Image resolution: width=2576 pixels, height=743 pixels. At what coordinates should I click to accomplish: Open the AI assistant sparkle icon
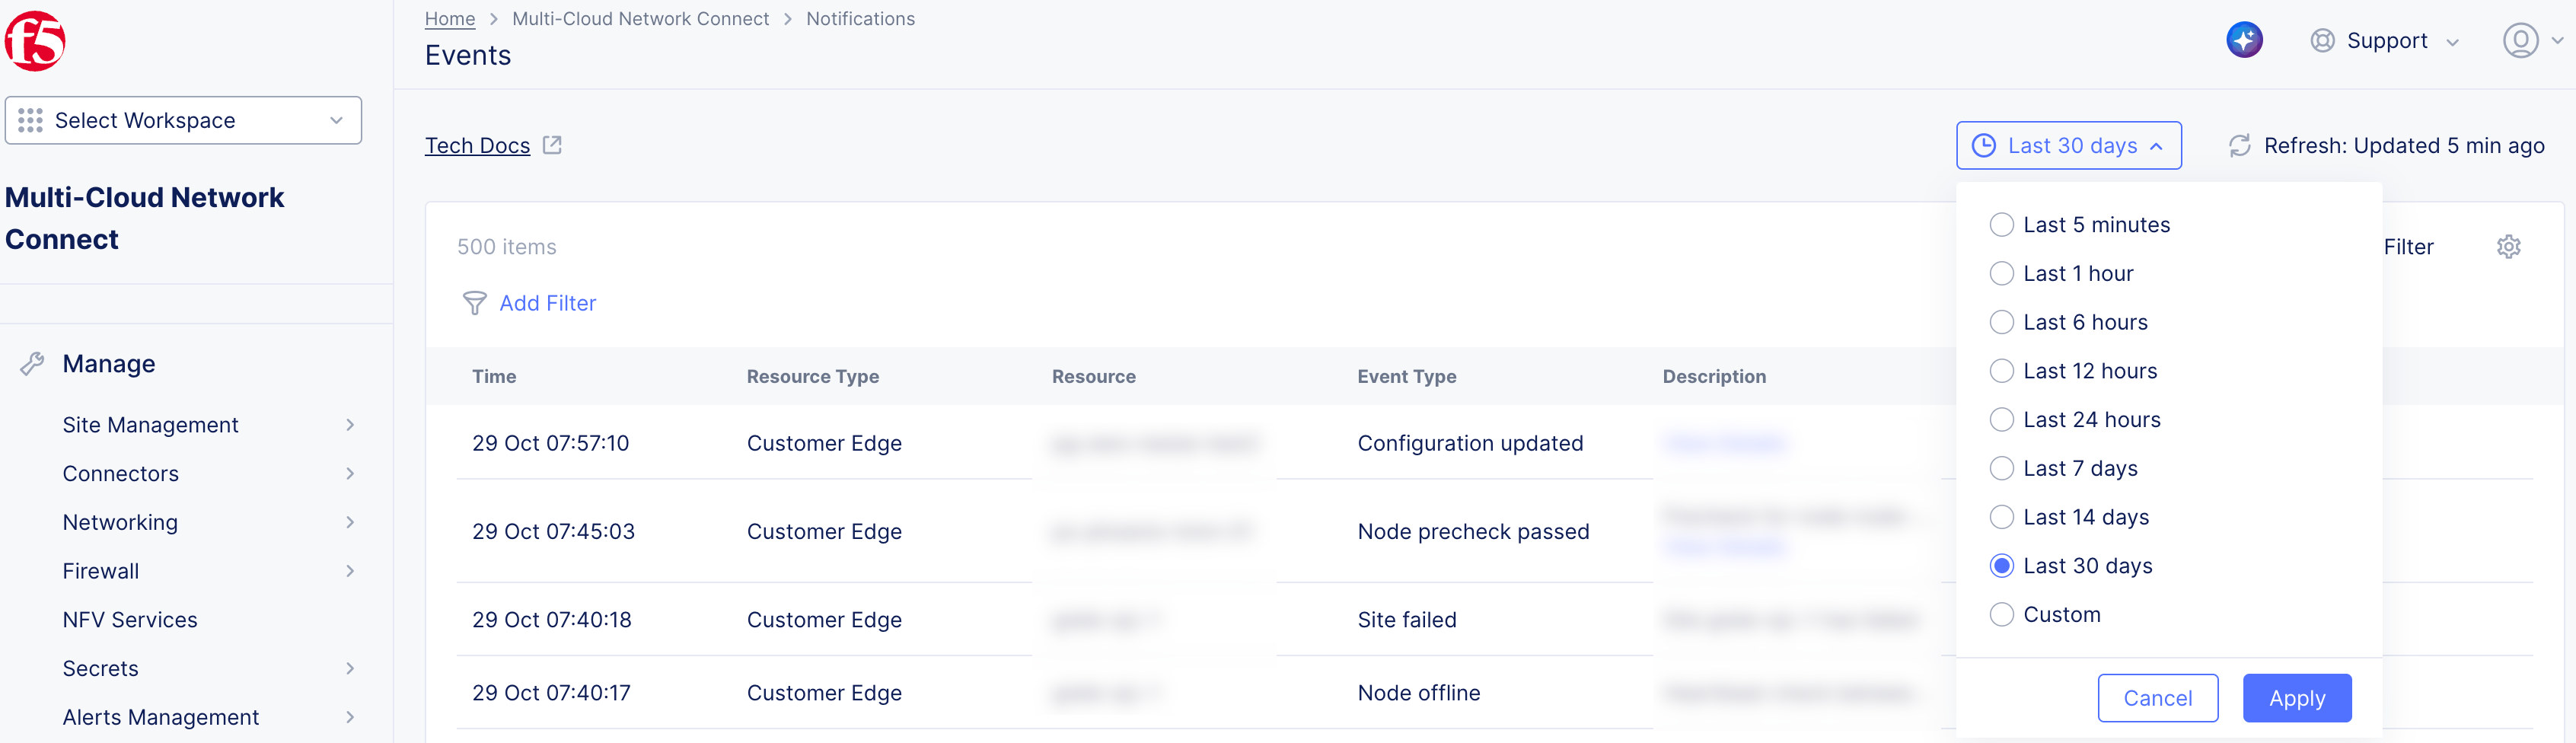point(2243,41)
